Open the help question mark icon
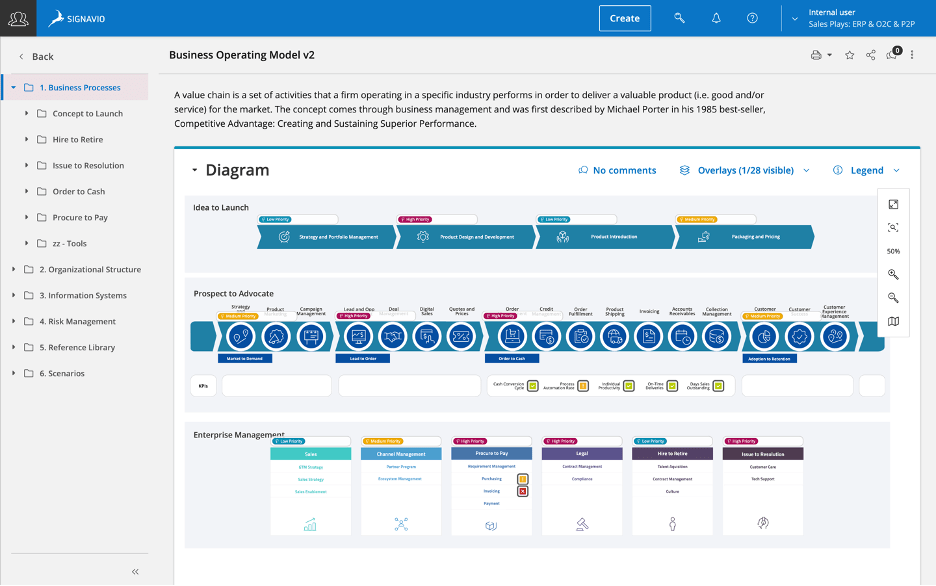Screen dimensions: 936x586 click(752, 18)
